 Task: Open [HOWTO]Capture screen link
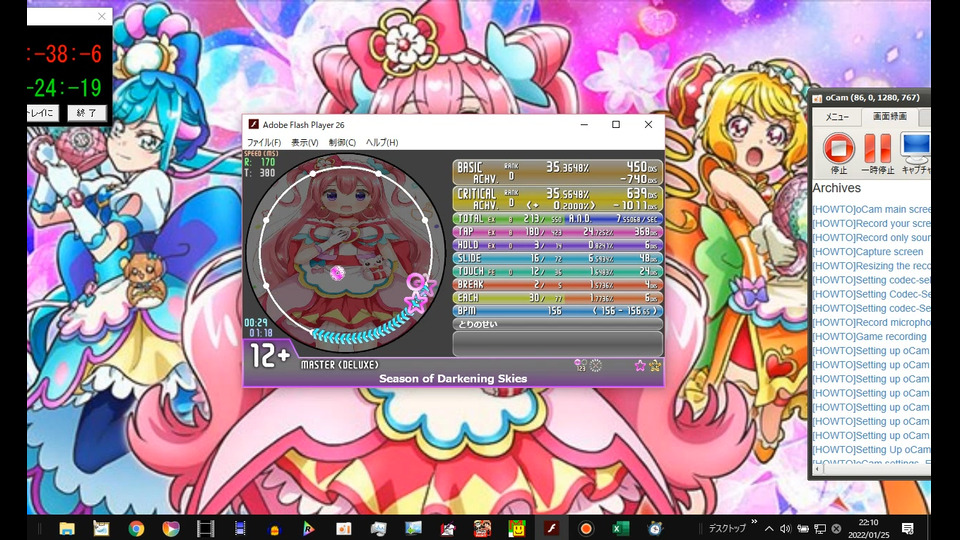click(x=868, y=252)
